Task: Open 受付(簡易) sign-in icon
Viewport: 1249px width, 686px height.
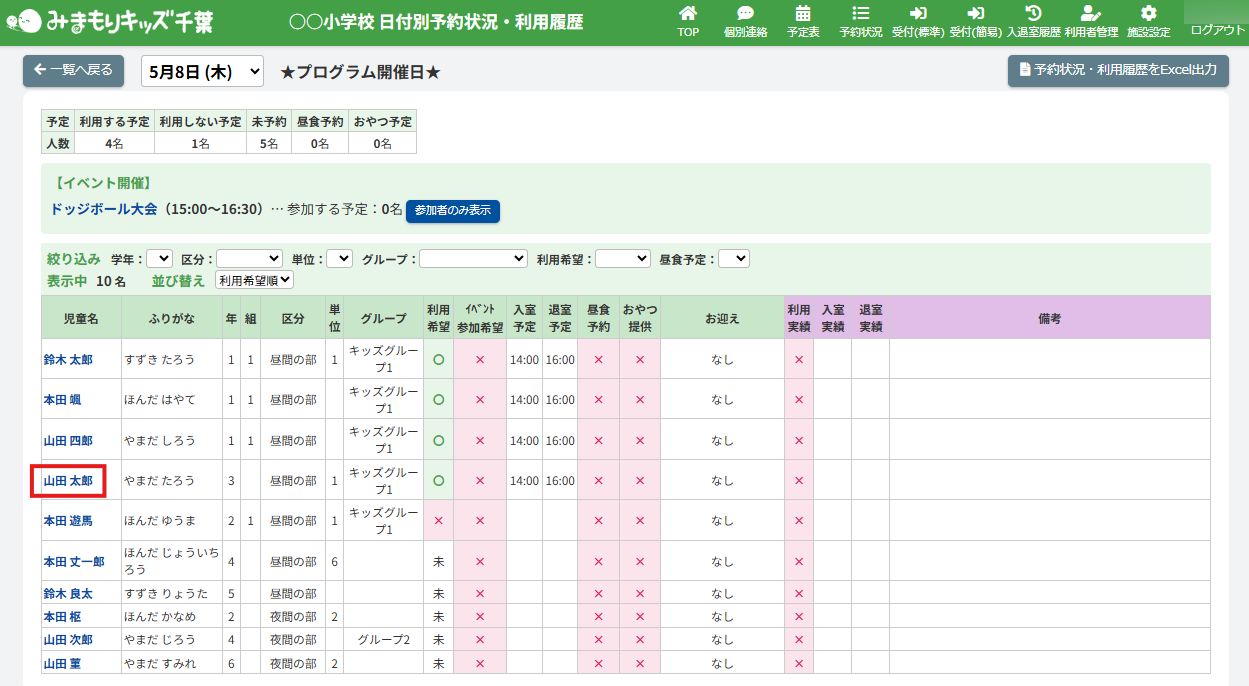Action: pyautogui.click(x=975, y=14)
